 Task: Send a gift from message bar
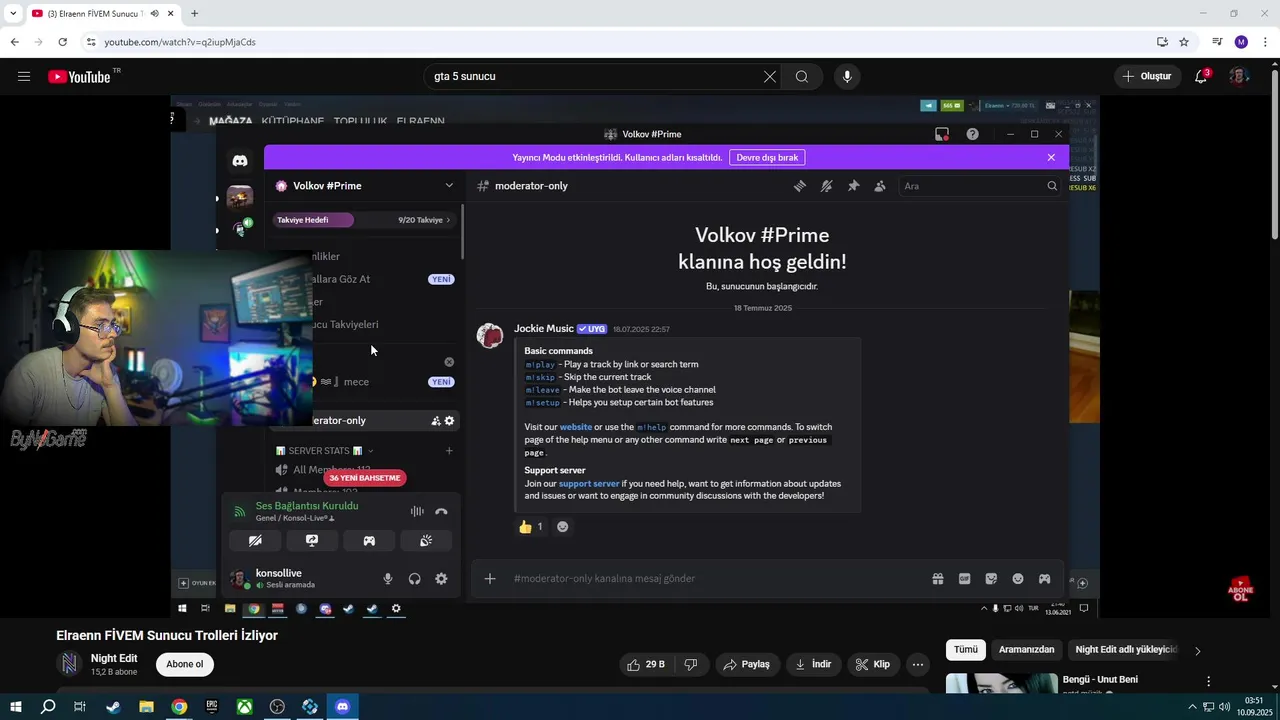pos(938,579)
